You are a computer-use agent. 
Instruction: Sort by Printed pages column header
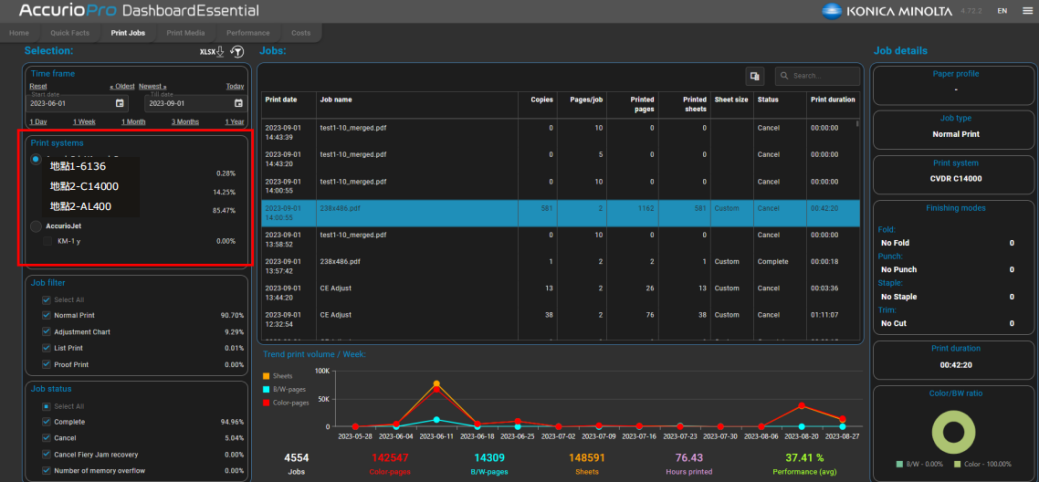[x=633, y=104]
